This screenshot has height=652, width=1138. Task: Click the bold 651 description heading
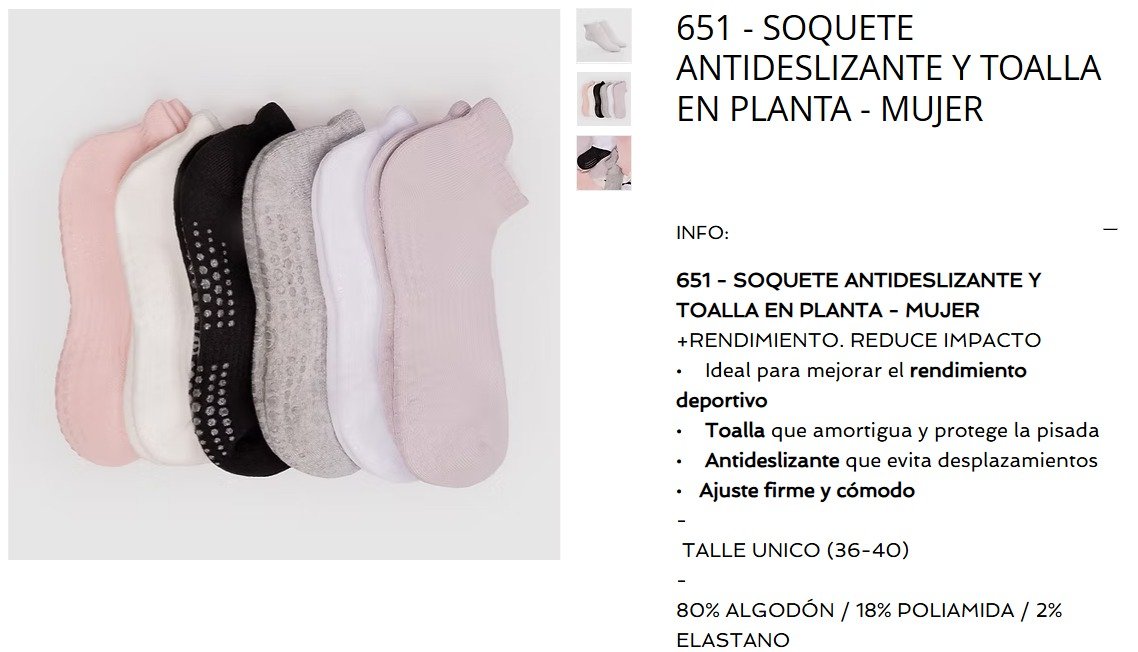pos(858,295)
